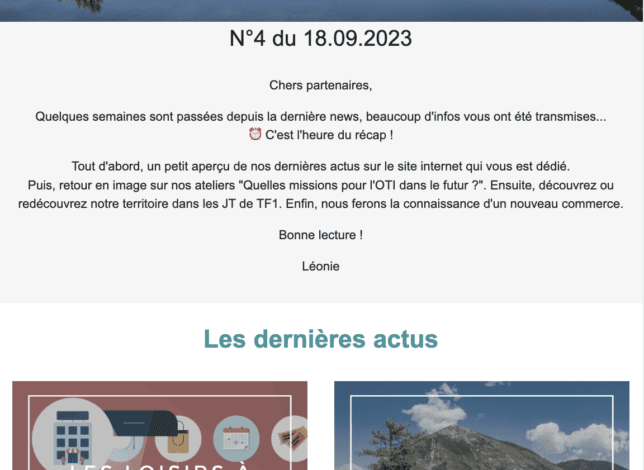This screenshot has width=644, height=470.
Task: Click the "Tout d'abord, un petit aperçu" sentence
Action: (x=321, y=165)
